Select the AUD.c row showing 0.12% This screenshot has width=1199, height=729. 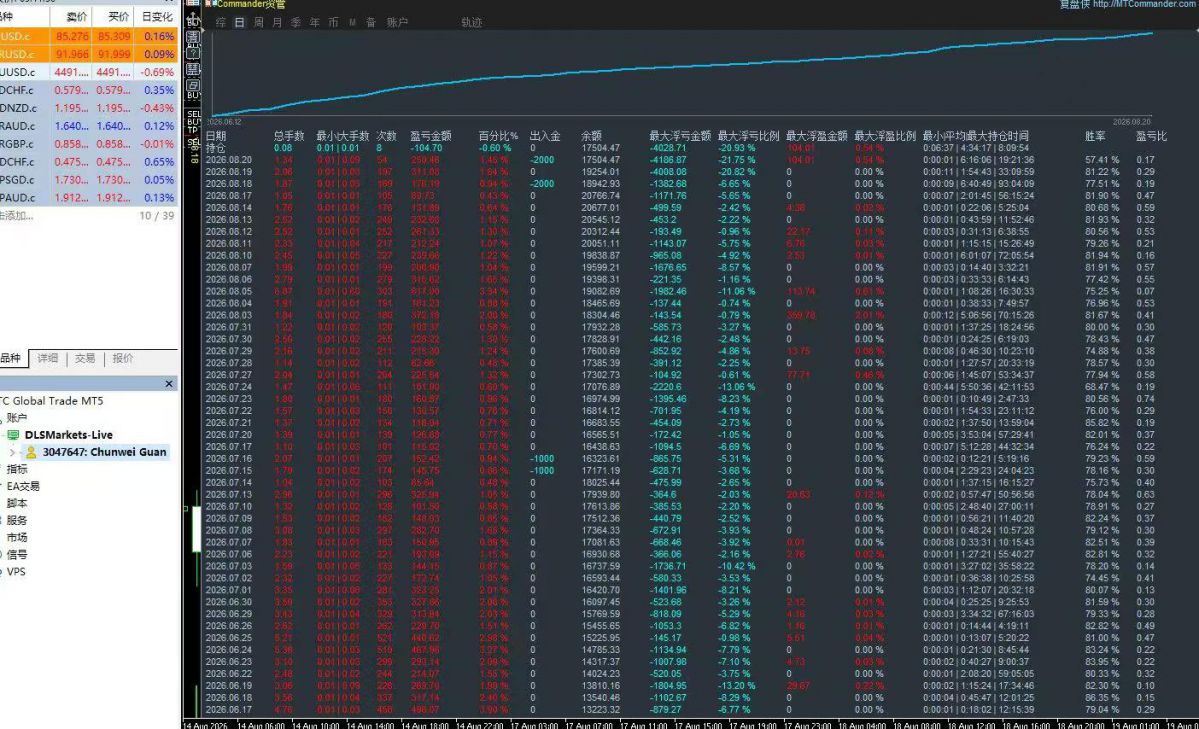point(89,125)
